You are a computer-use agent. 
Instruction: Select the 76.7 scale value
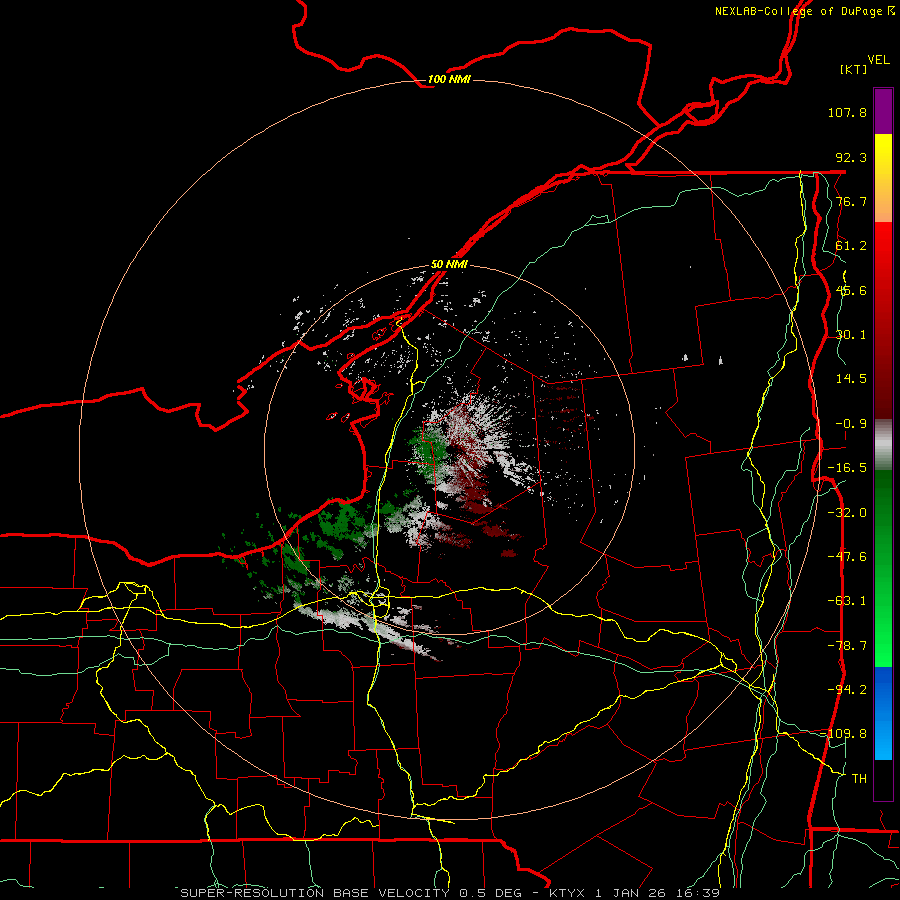(851, 201)
